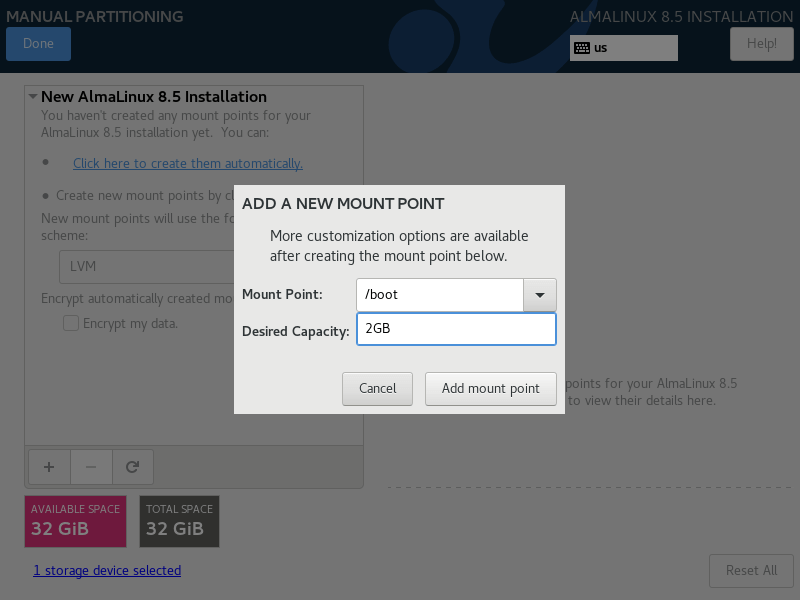
Task: Click the pink Available Space box
Action: [75, 521]
